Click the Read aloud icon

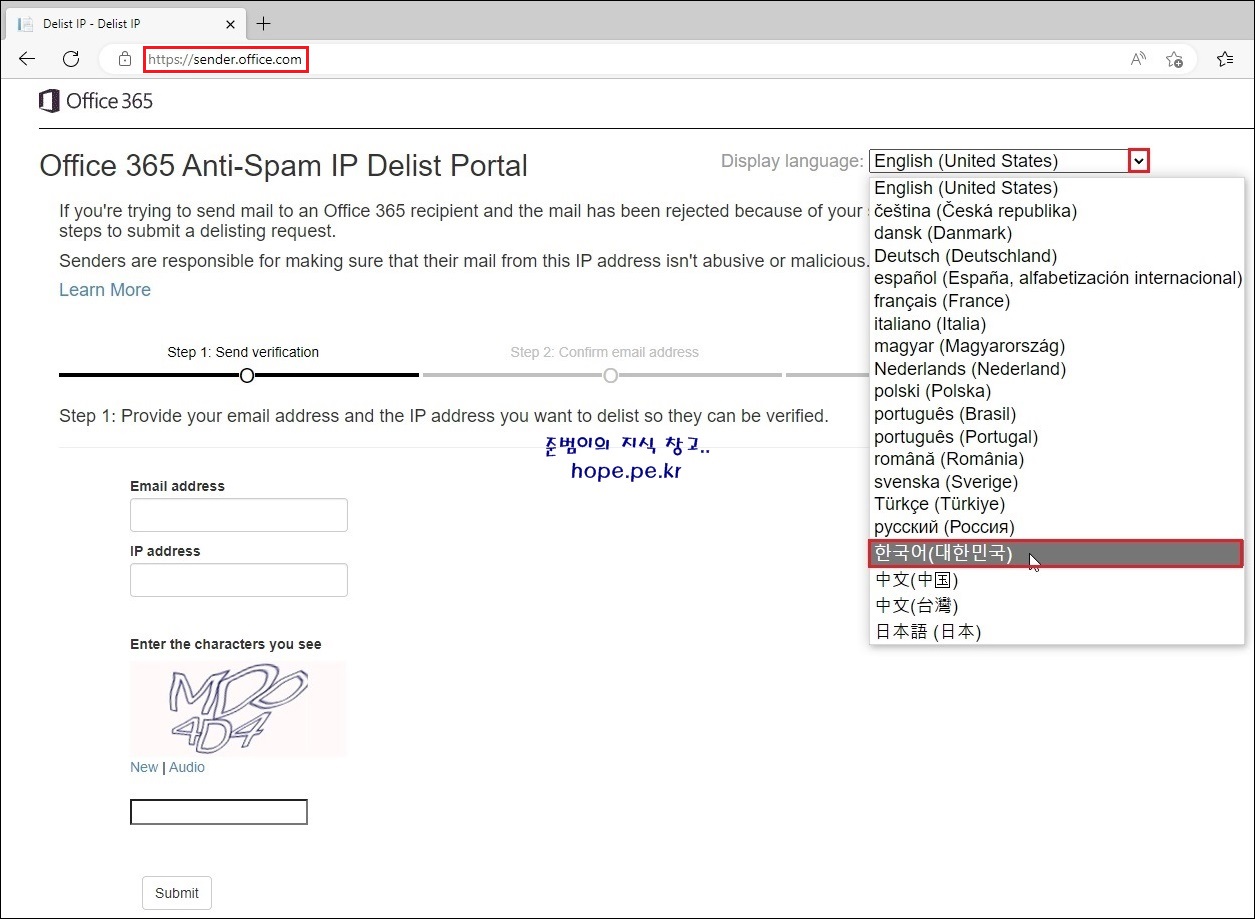[1138, 59]
